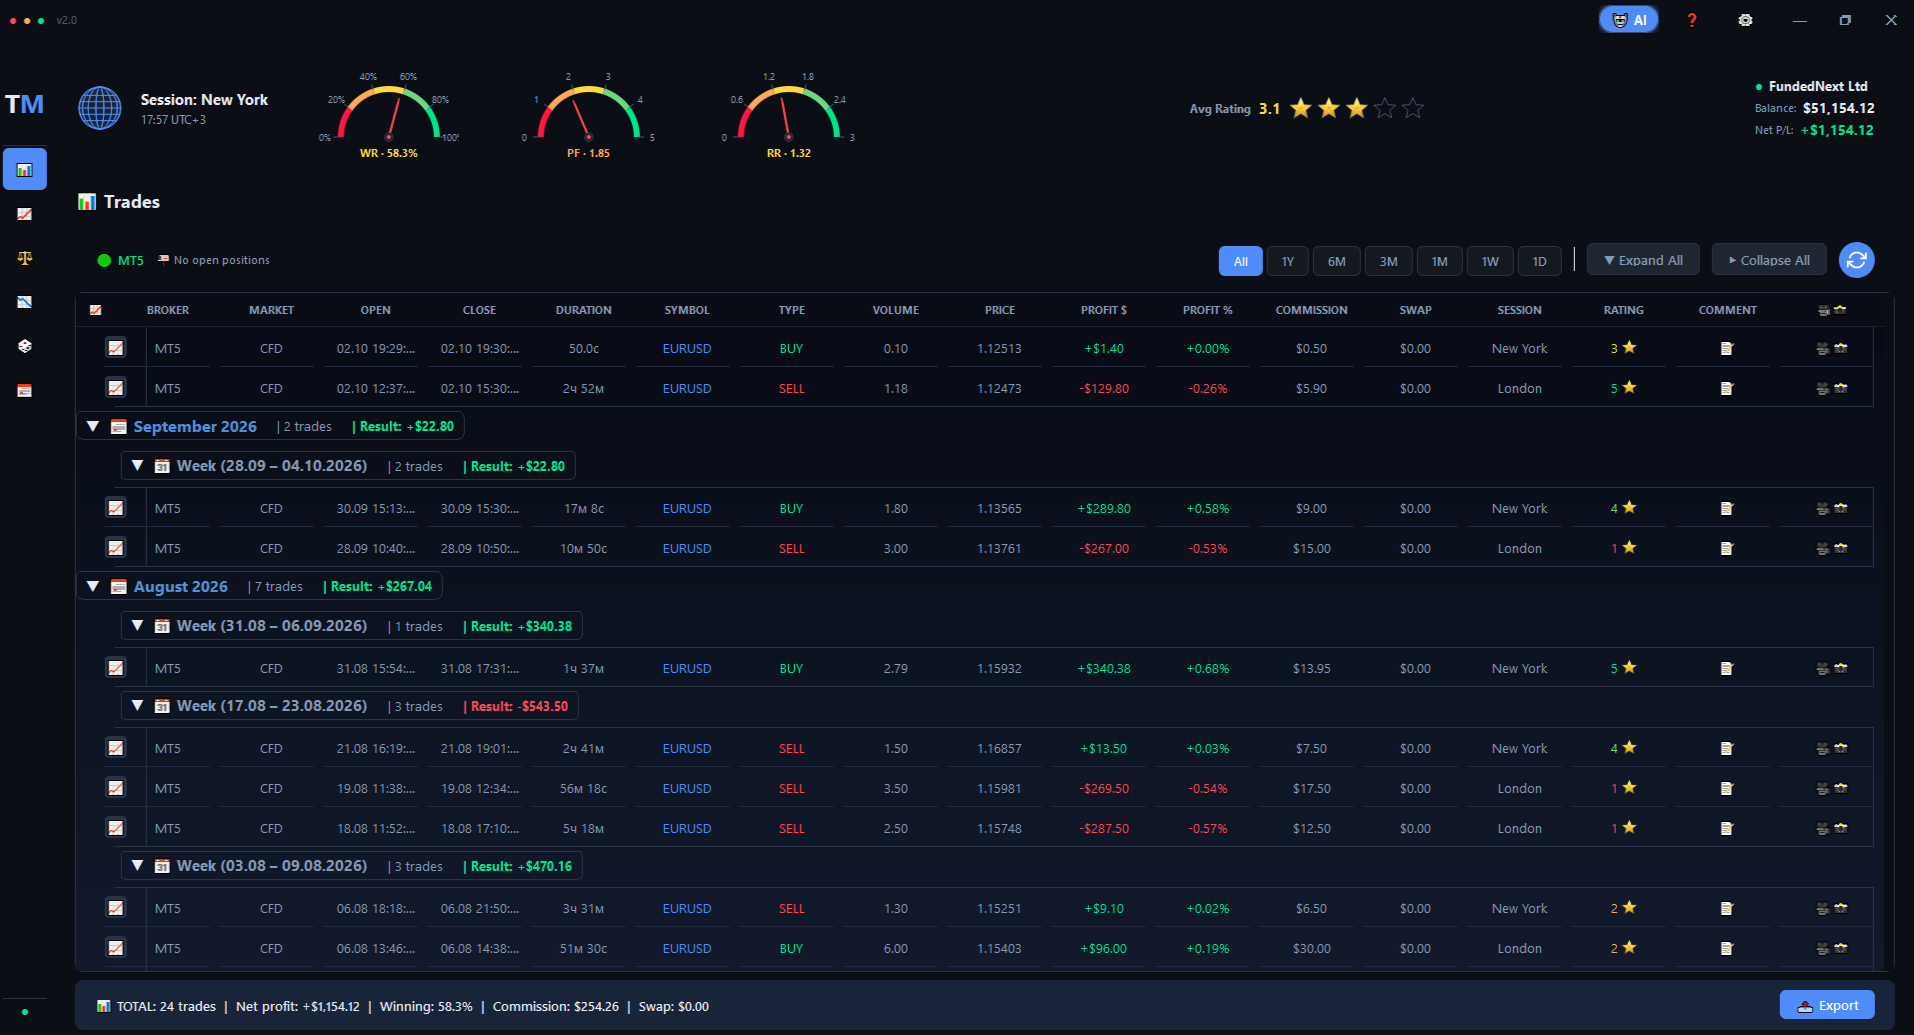Screen dimensions: 1914x1035
Task: Open help via red question mark
Action: tap(1692, 20)
